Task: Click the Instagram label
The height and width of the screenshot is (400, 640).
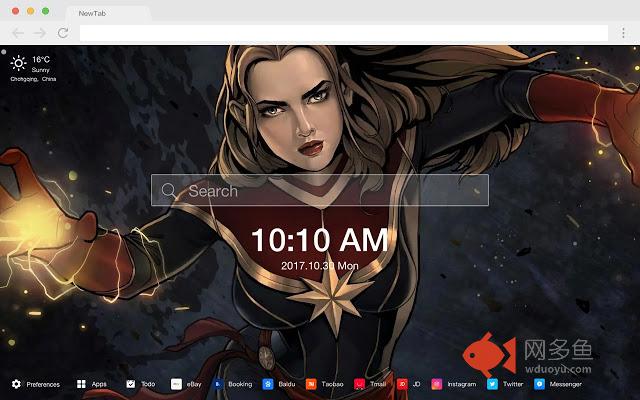Action: (x=462, y=384)
